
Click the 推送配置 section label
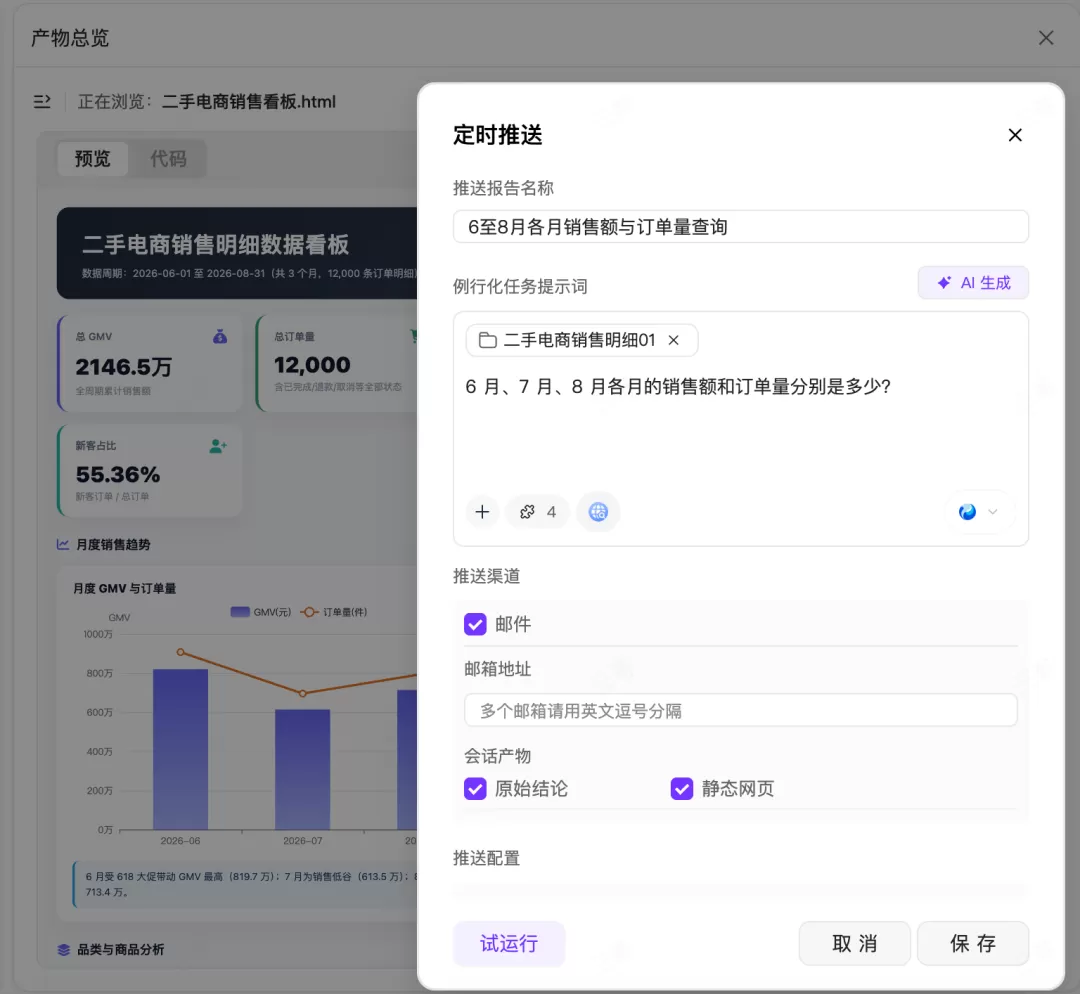(486, 858)
